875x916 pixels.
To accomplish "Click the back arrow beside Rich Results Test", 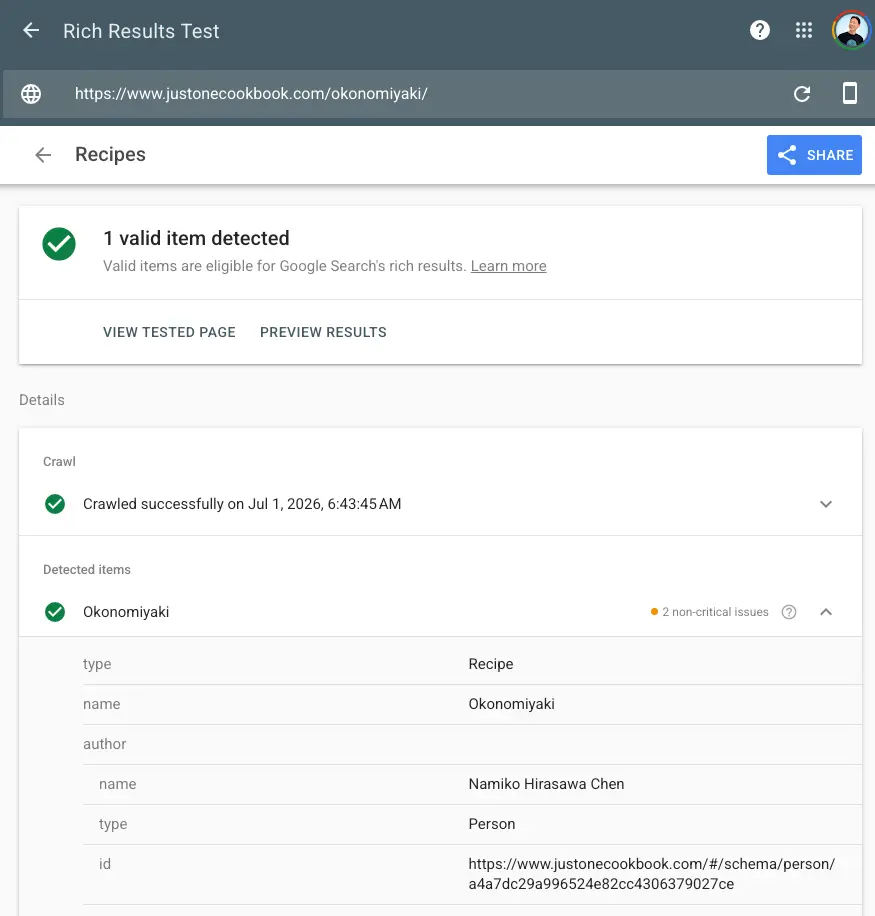I will pos(31,30).
